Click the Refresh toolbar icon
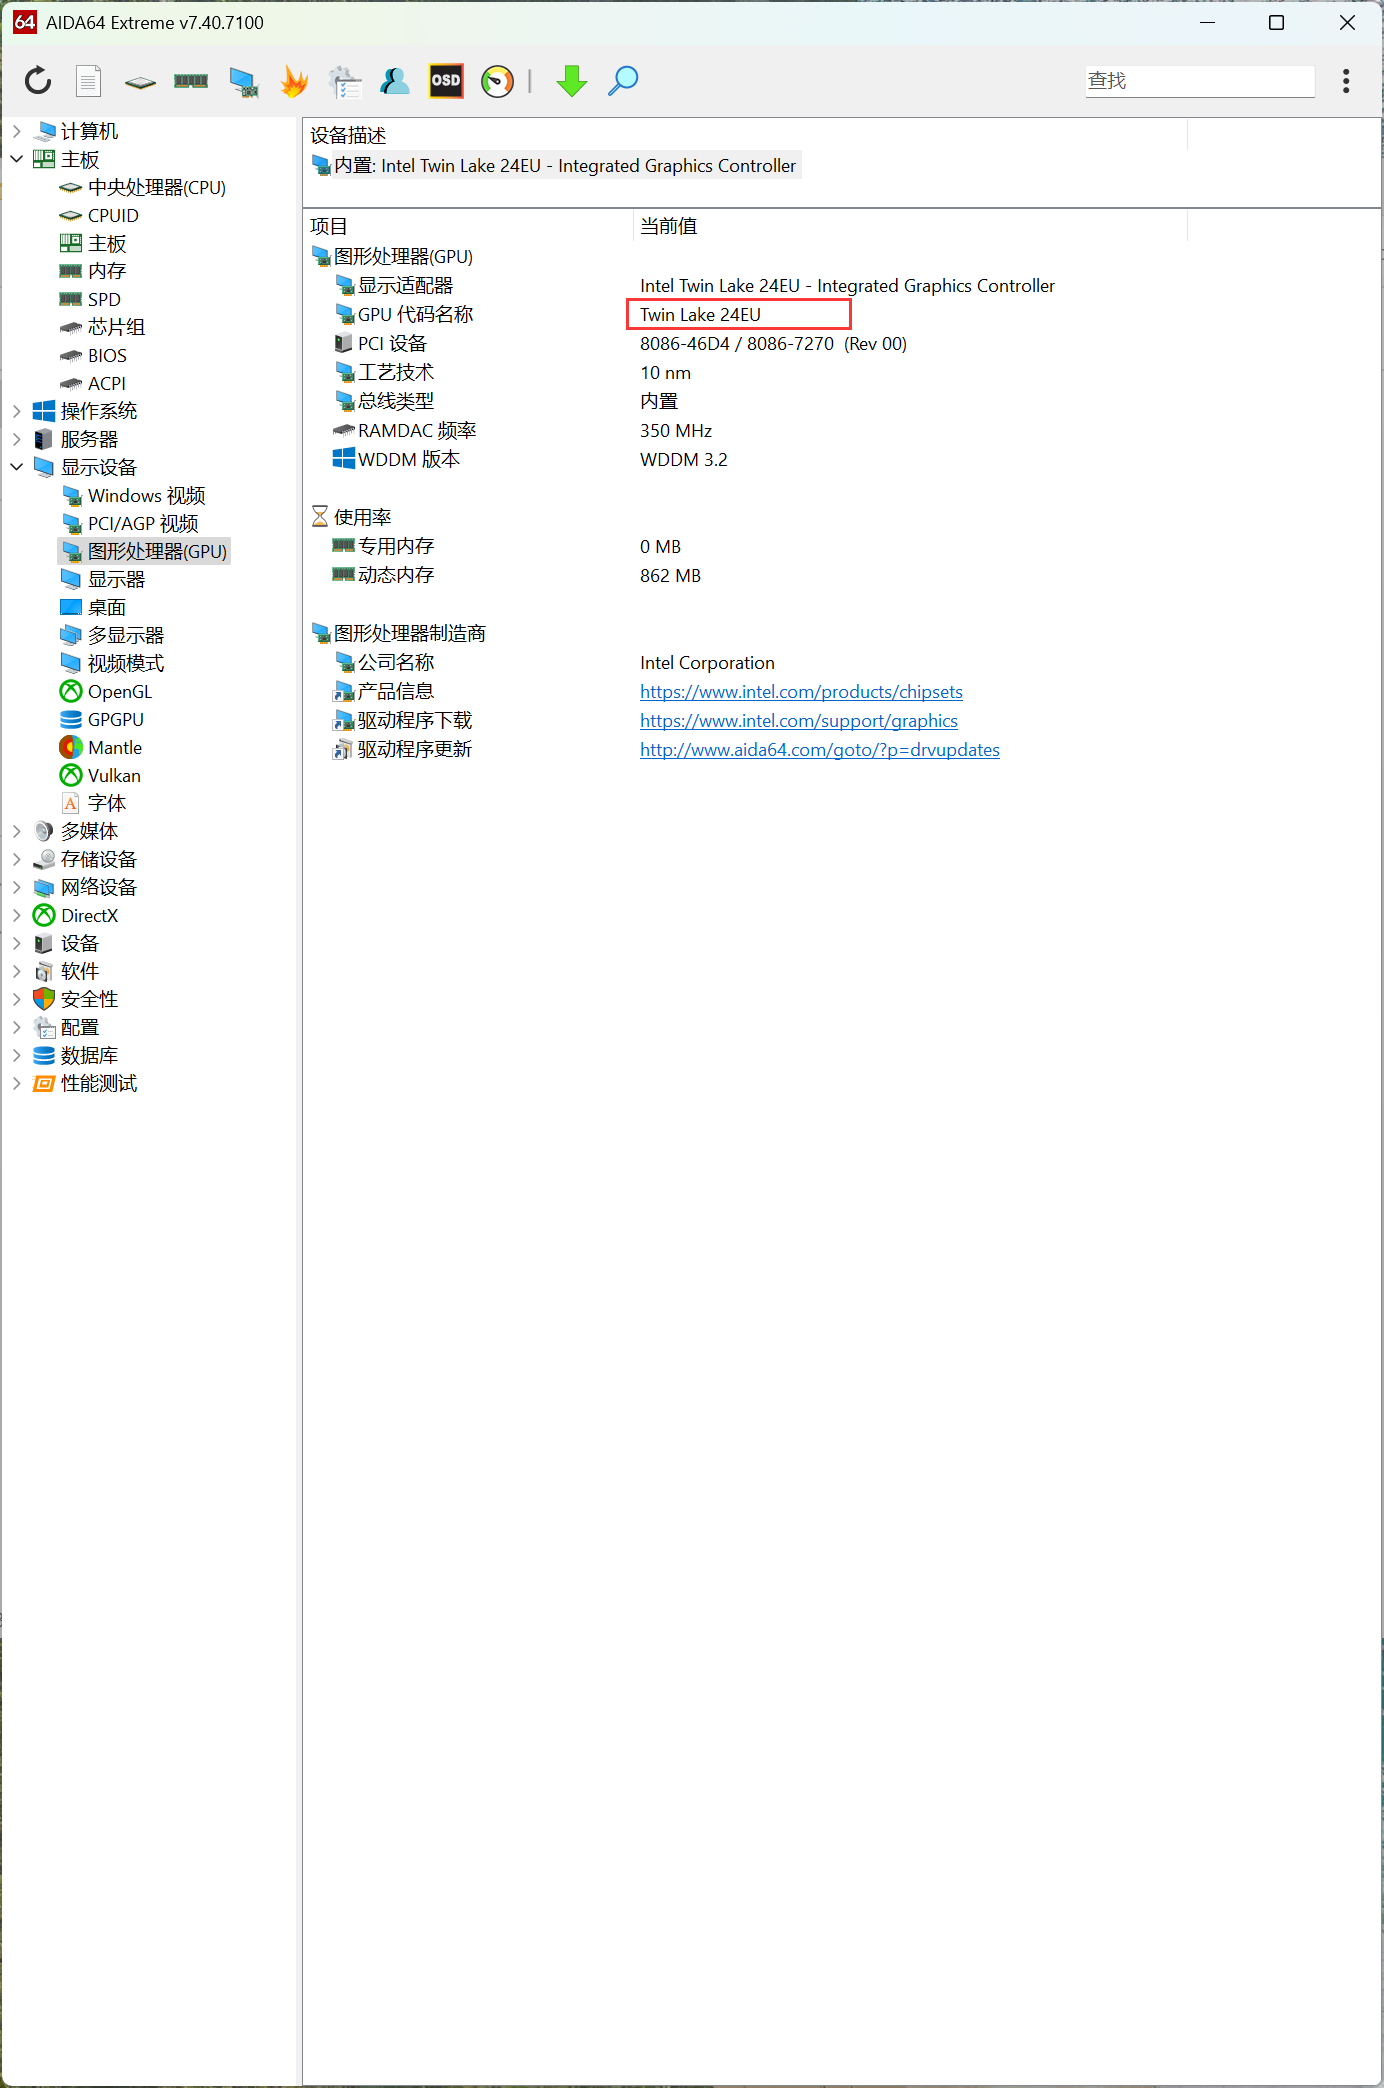Image resolution: width=1384 pixels, height=2088 pixels. click(38, 81)
